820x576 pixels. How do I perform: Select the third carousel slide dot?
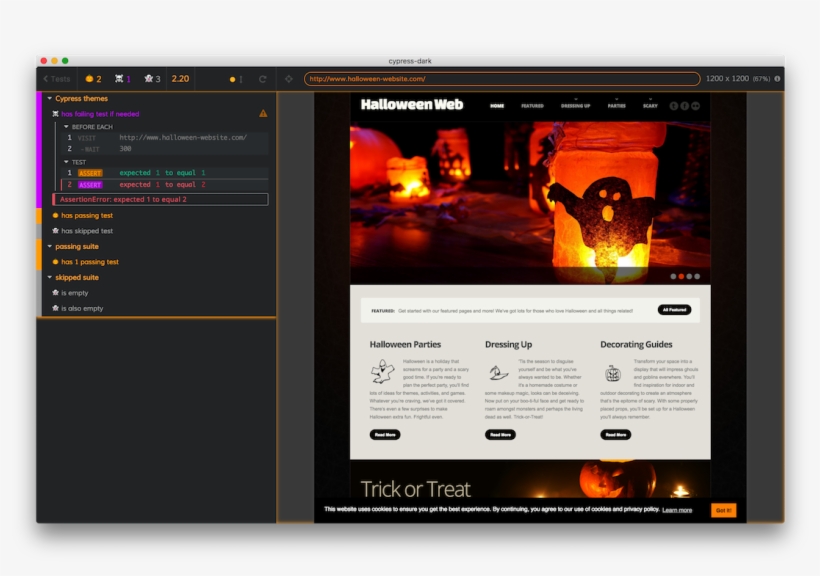689,276
